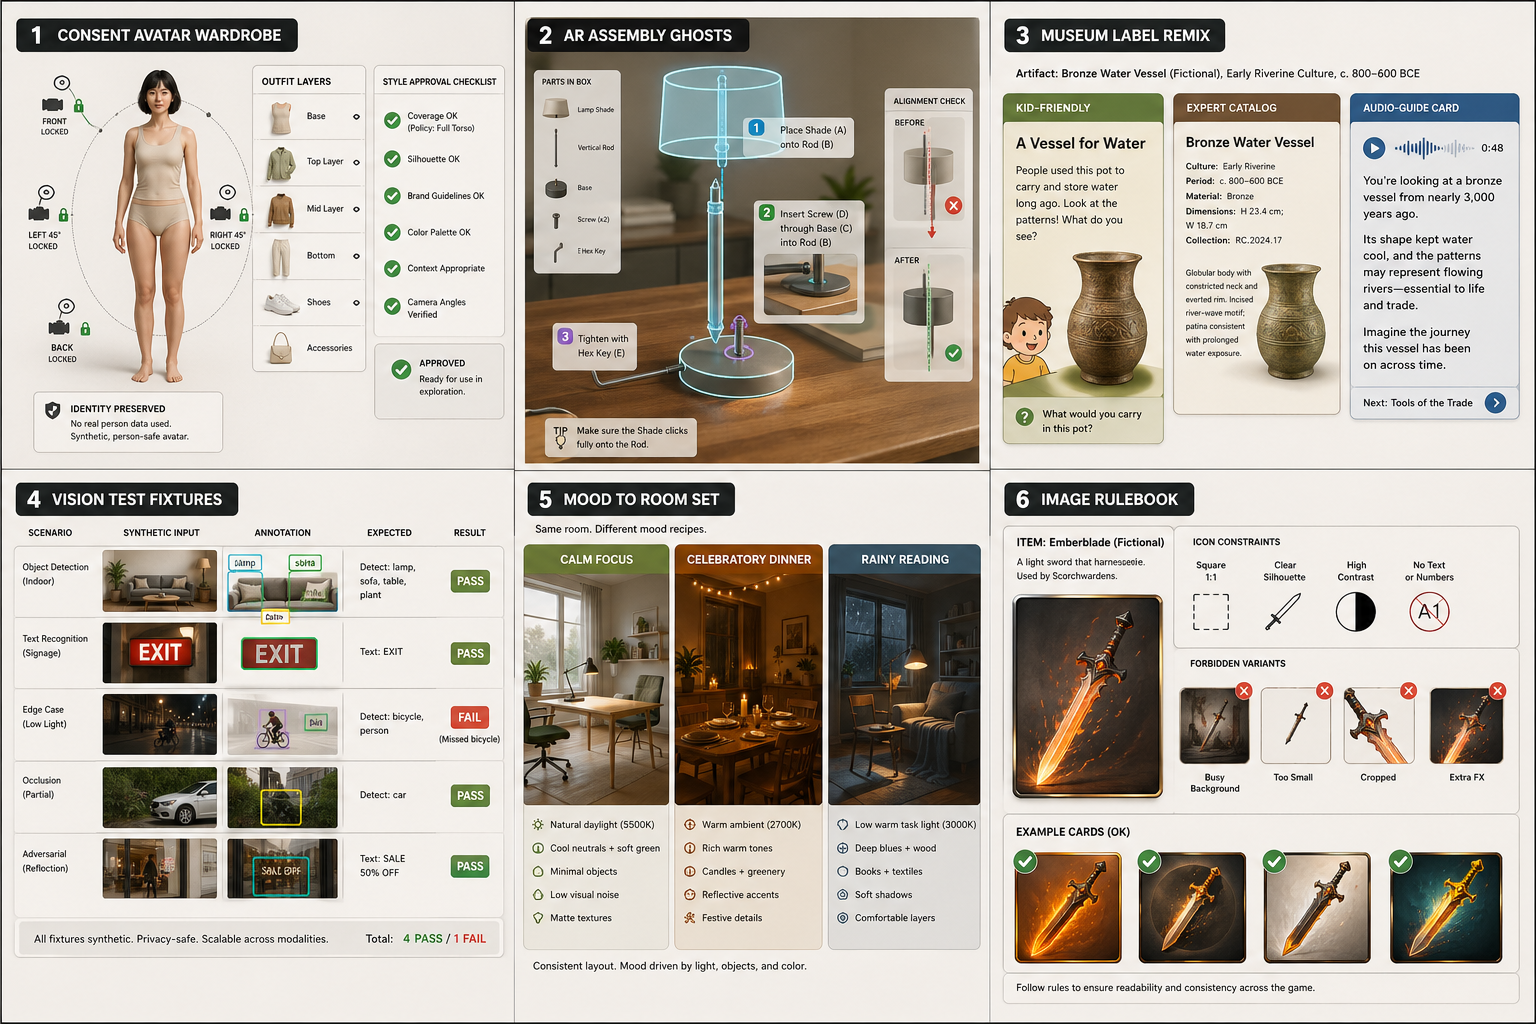Select the High Contrast half-circle icon
1536x1024 pixels.
(x=1355, y=611)
